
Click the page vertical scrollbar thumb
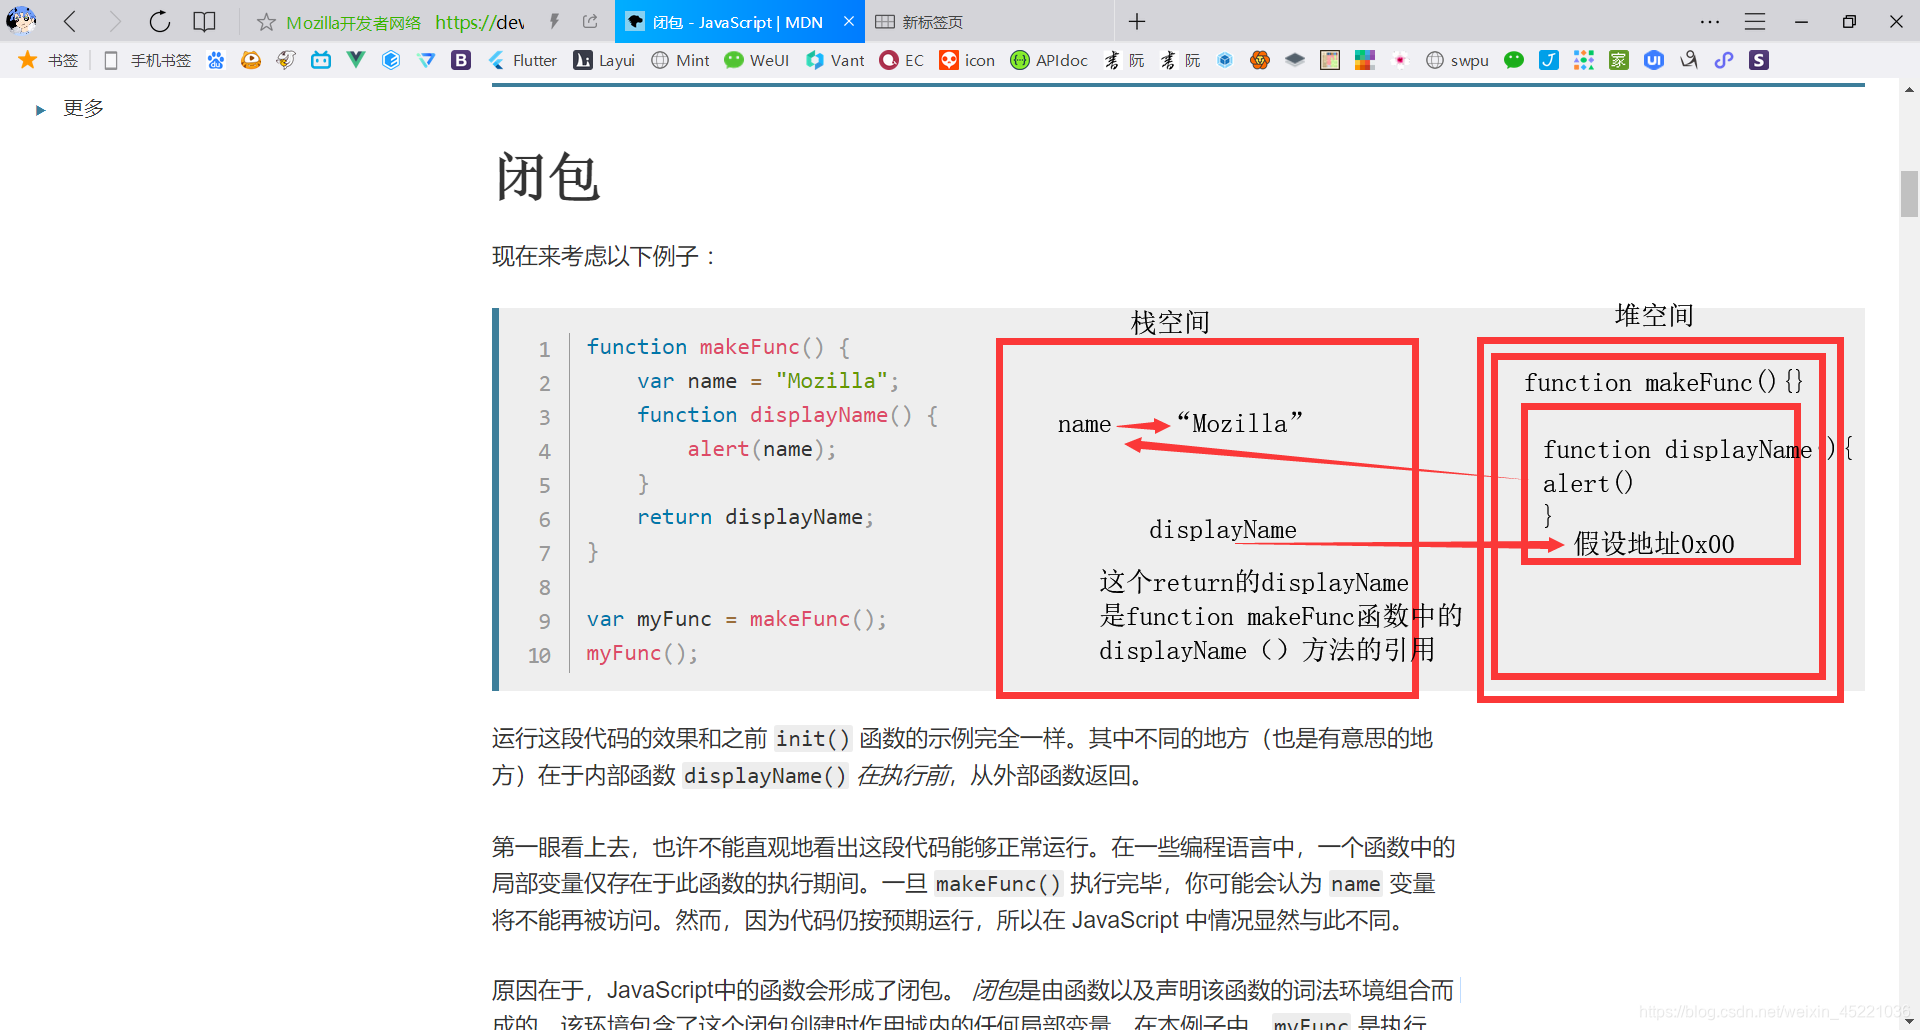[1909, 194]
